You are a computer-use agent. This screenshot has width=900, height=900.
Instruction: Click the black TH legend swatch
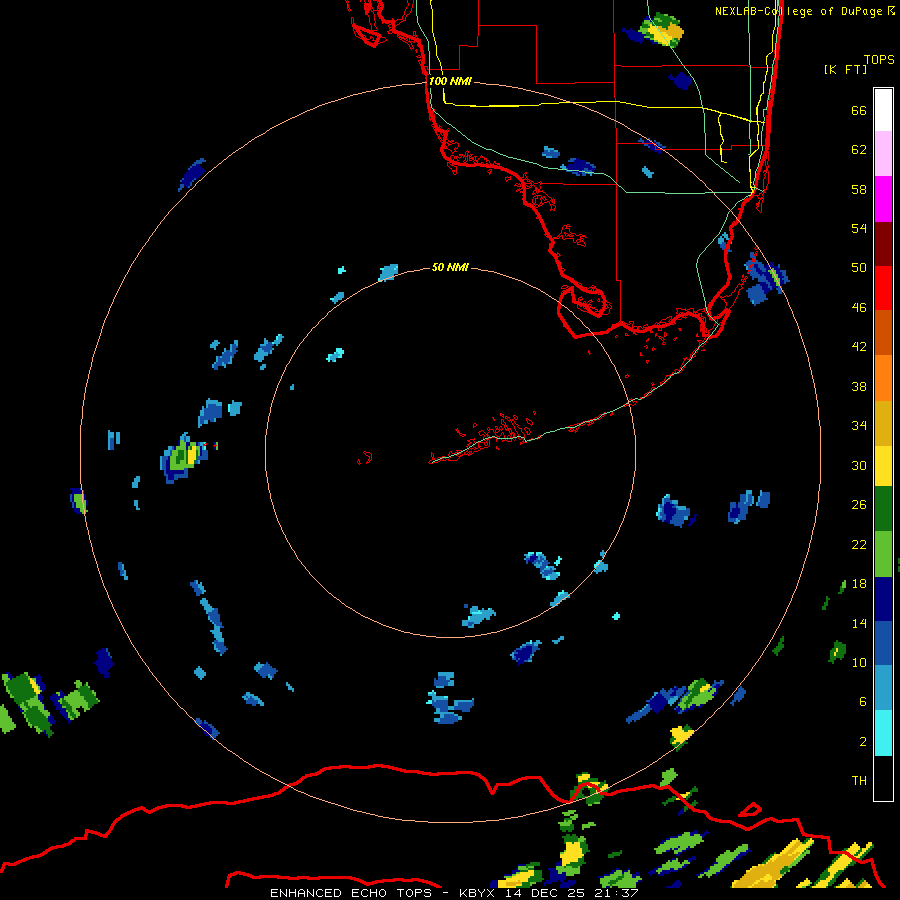tap(883, 778)
